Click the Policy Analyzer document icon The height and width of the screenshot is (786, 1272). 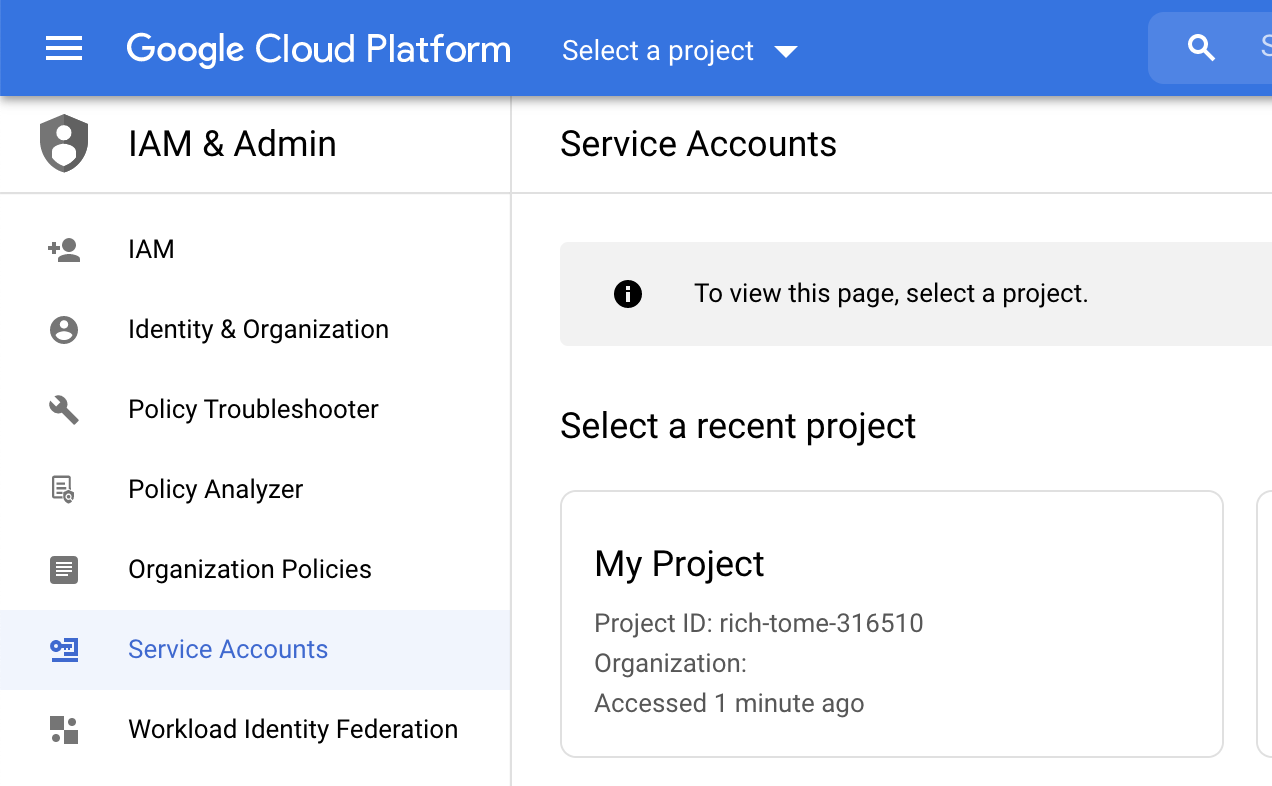point(64,489)
